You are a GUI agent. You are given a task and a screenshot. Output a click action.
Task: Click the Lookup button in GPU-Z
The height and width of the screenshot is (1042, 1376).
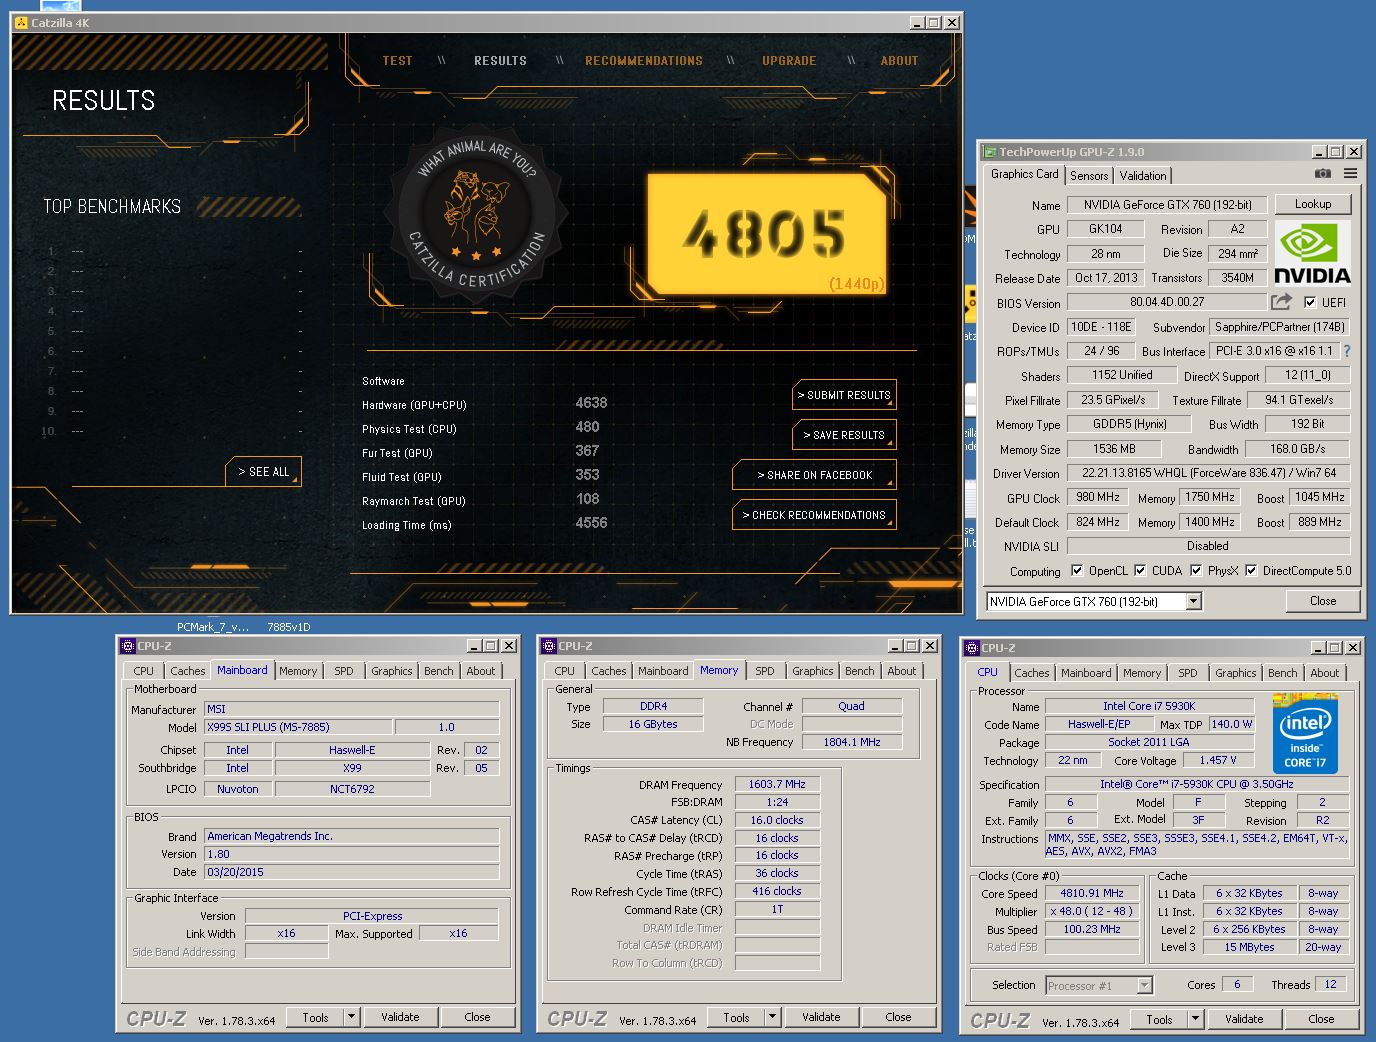pyautogui.click(x=1313, y=204)
